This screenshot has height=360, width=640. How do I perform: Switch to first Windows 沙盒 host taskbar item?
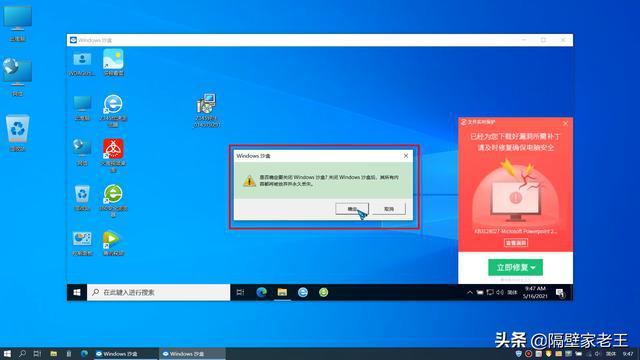126,353
